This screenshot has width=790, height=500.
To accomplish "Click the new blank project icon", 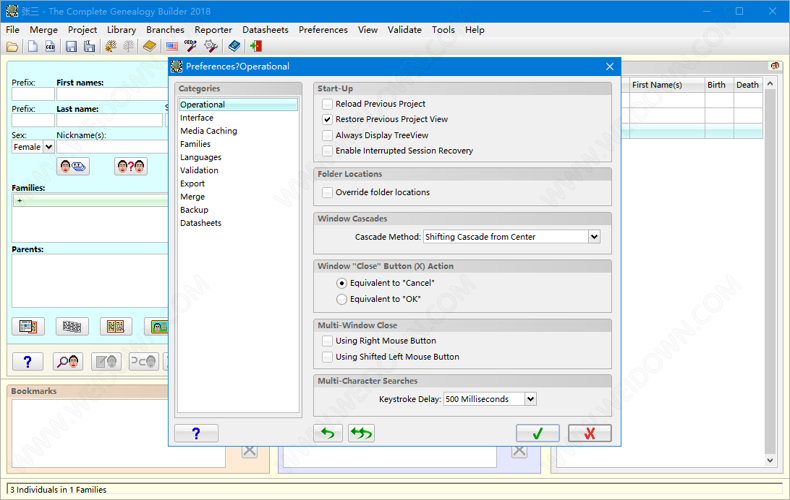I will pos(33,47).
